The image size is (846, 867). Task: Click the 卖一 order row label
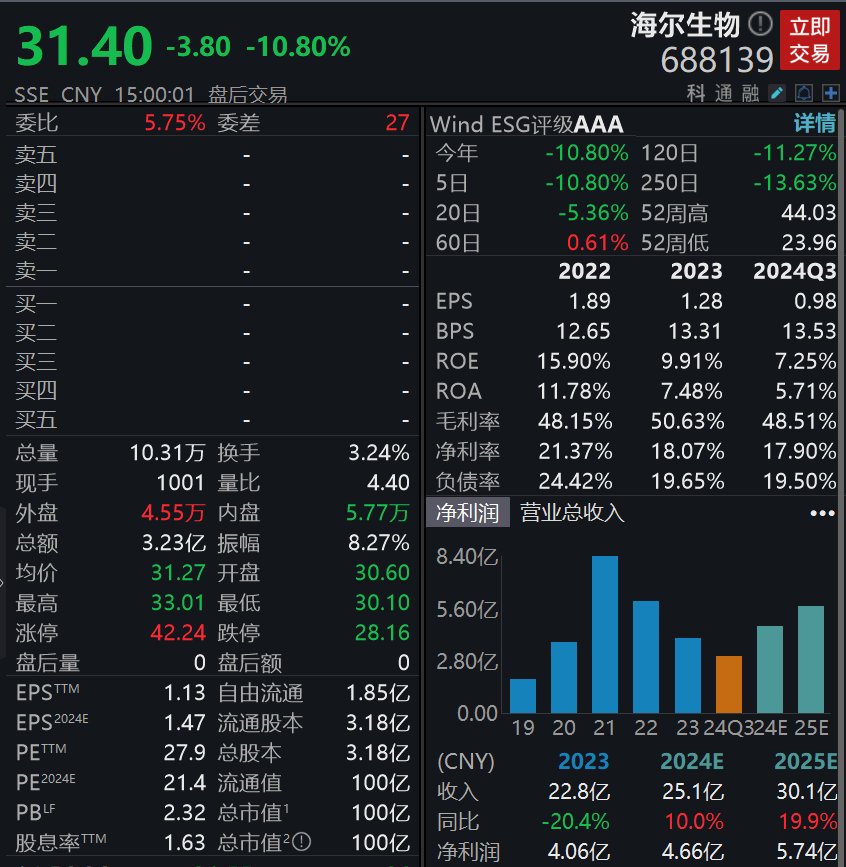(x=36, y=271)
